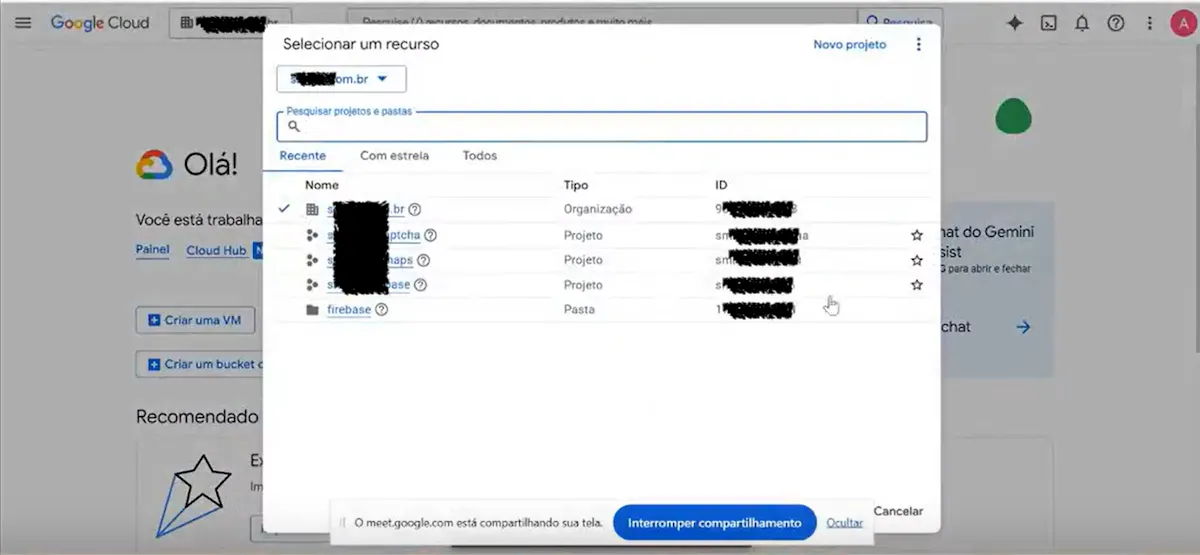Click Interromper compartilhamento button
Viewport: 1200px width, 555px height.
[x=715, y=523]
